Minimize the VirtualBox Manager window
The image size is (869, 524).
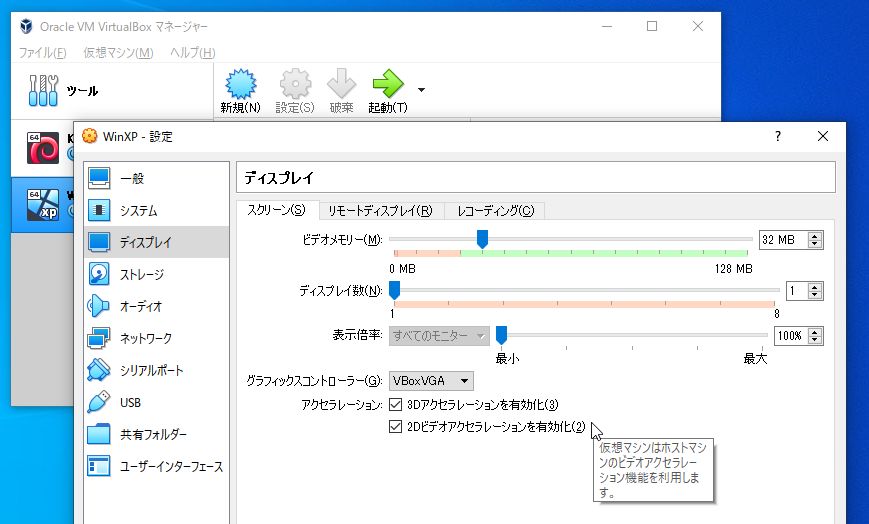point(607,26)
